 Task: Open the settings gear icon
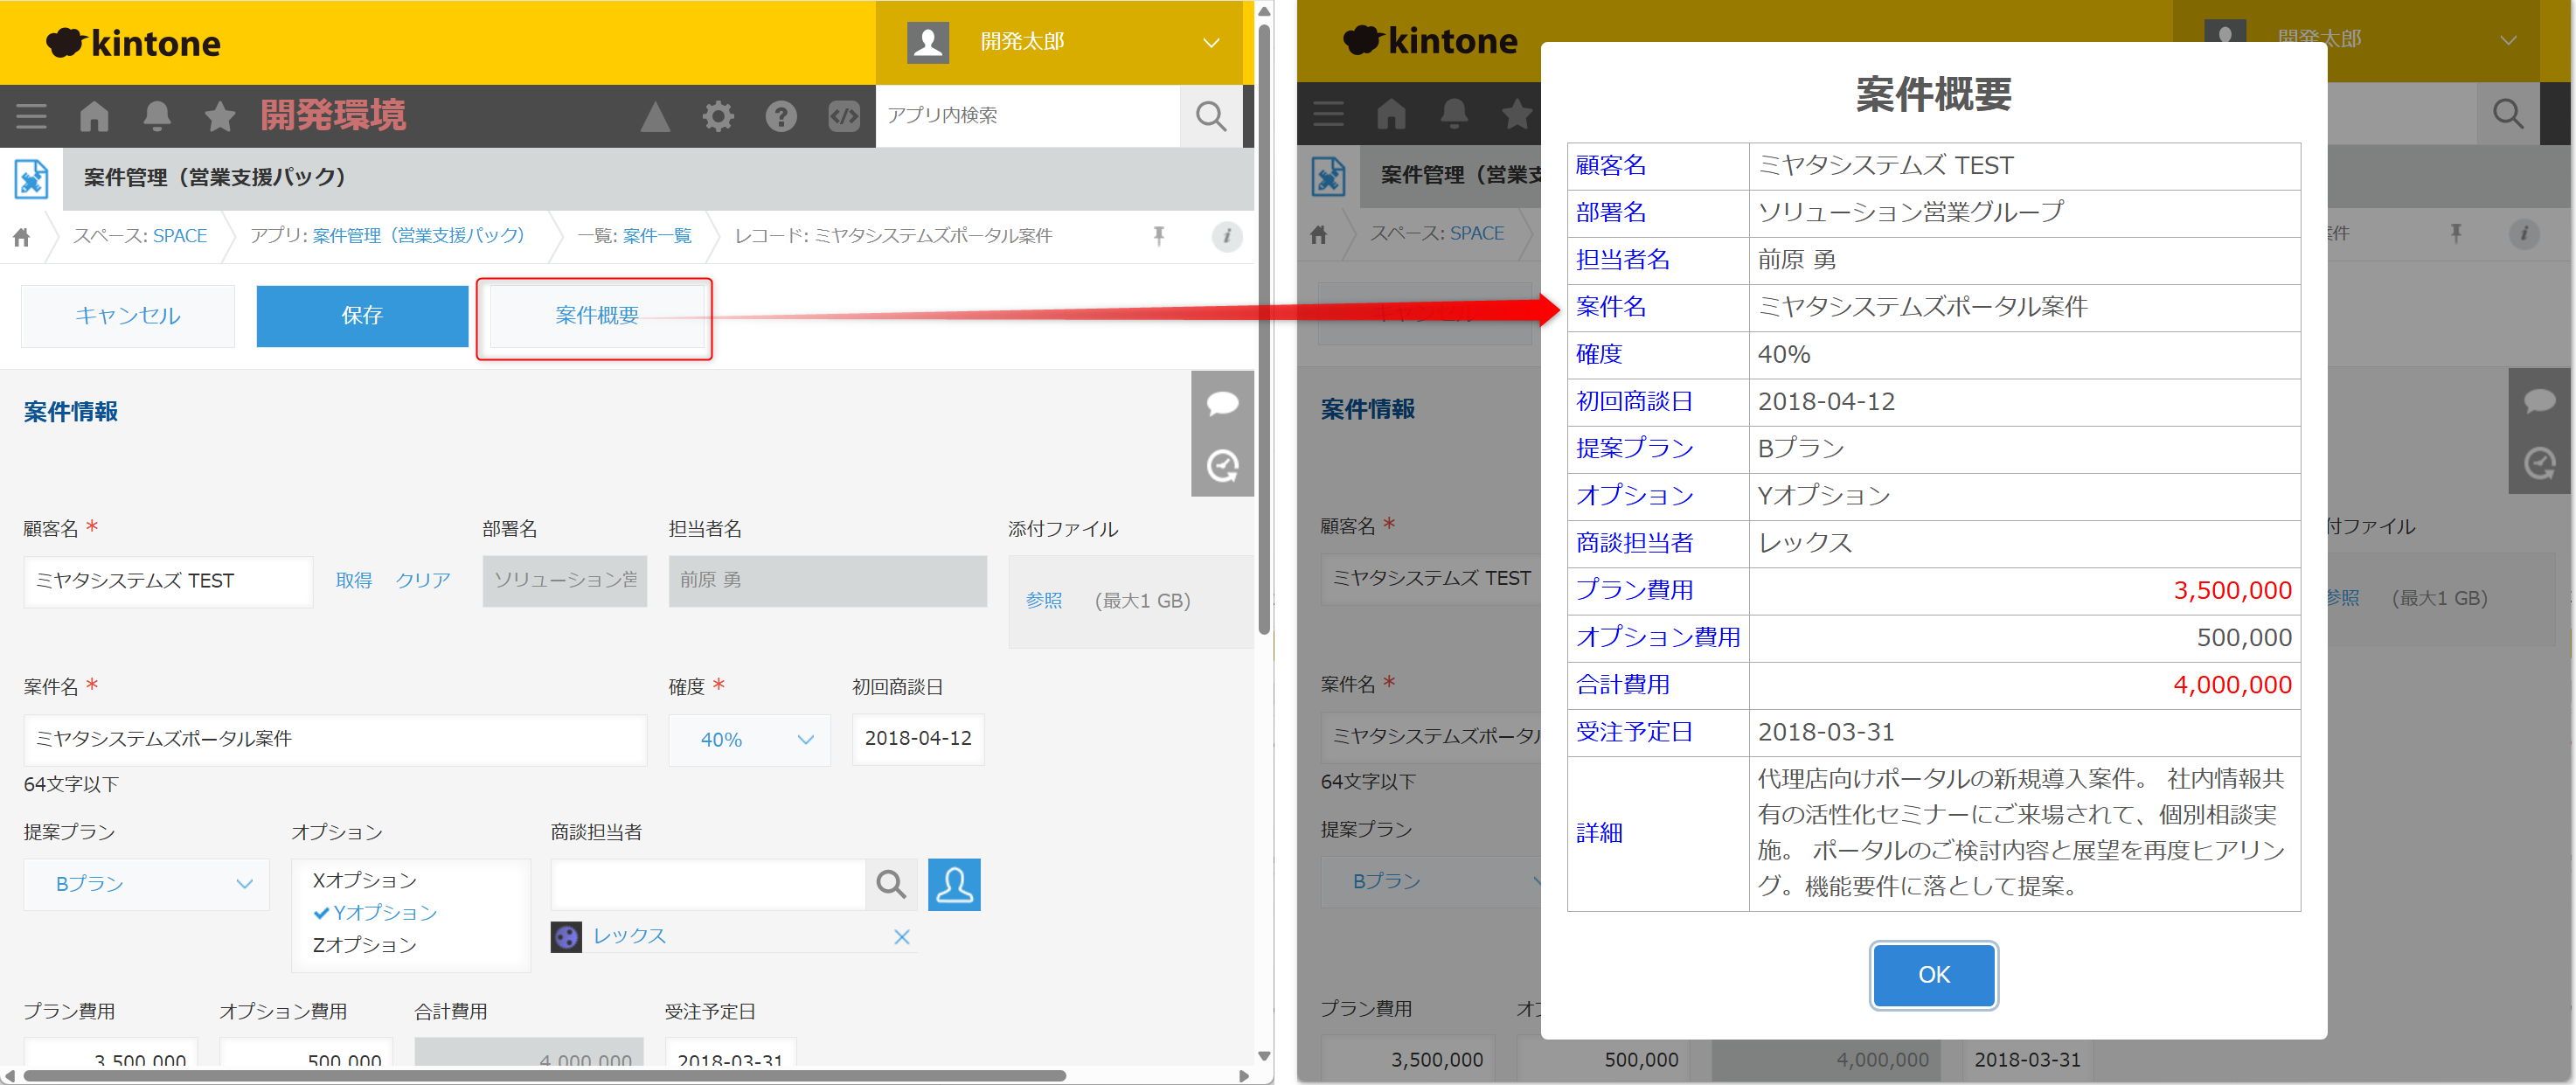coord(718,116)
